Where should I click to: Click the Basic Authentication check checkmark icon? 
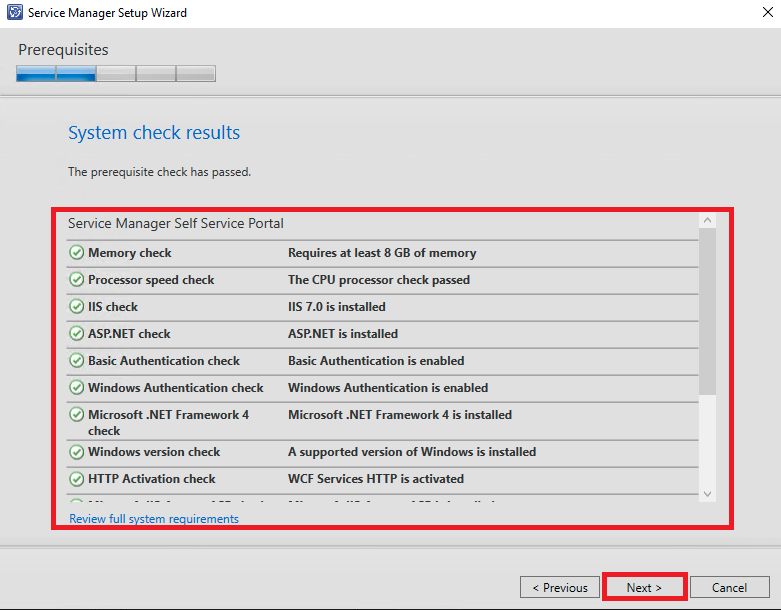coord(76,360)
